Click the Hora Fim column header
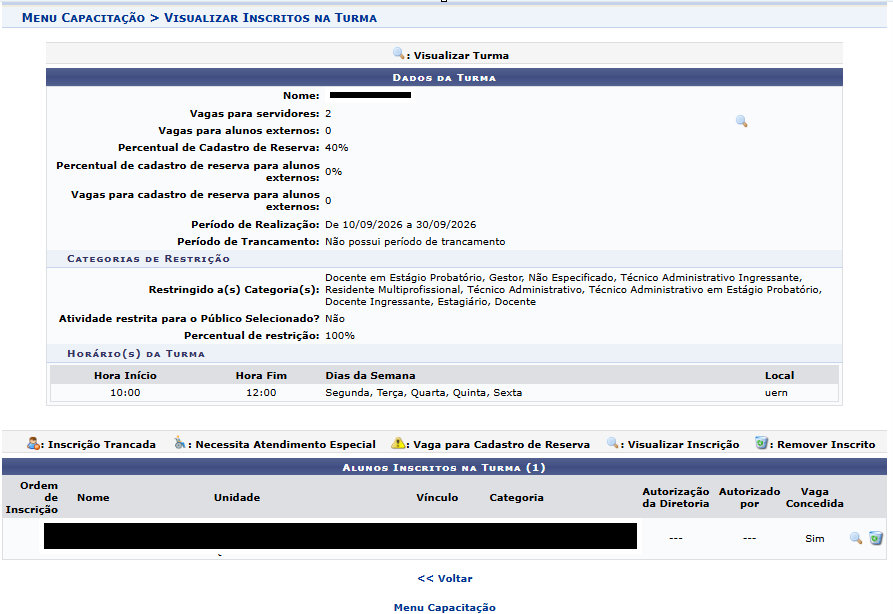Screen dimensions: 893x614 pos(261,376)
